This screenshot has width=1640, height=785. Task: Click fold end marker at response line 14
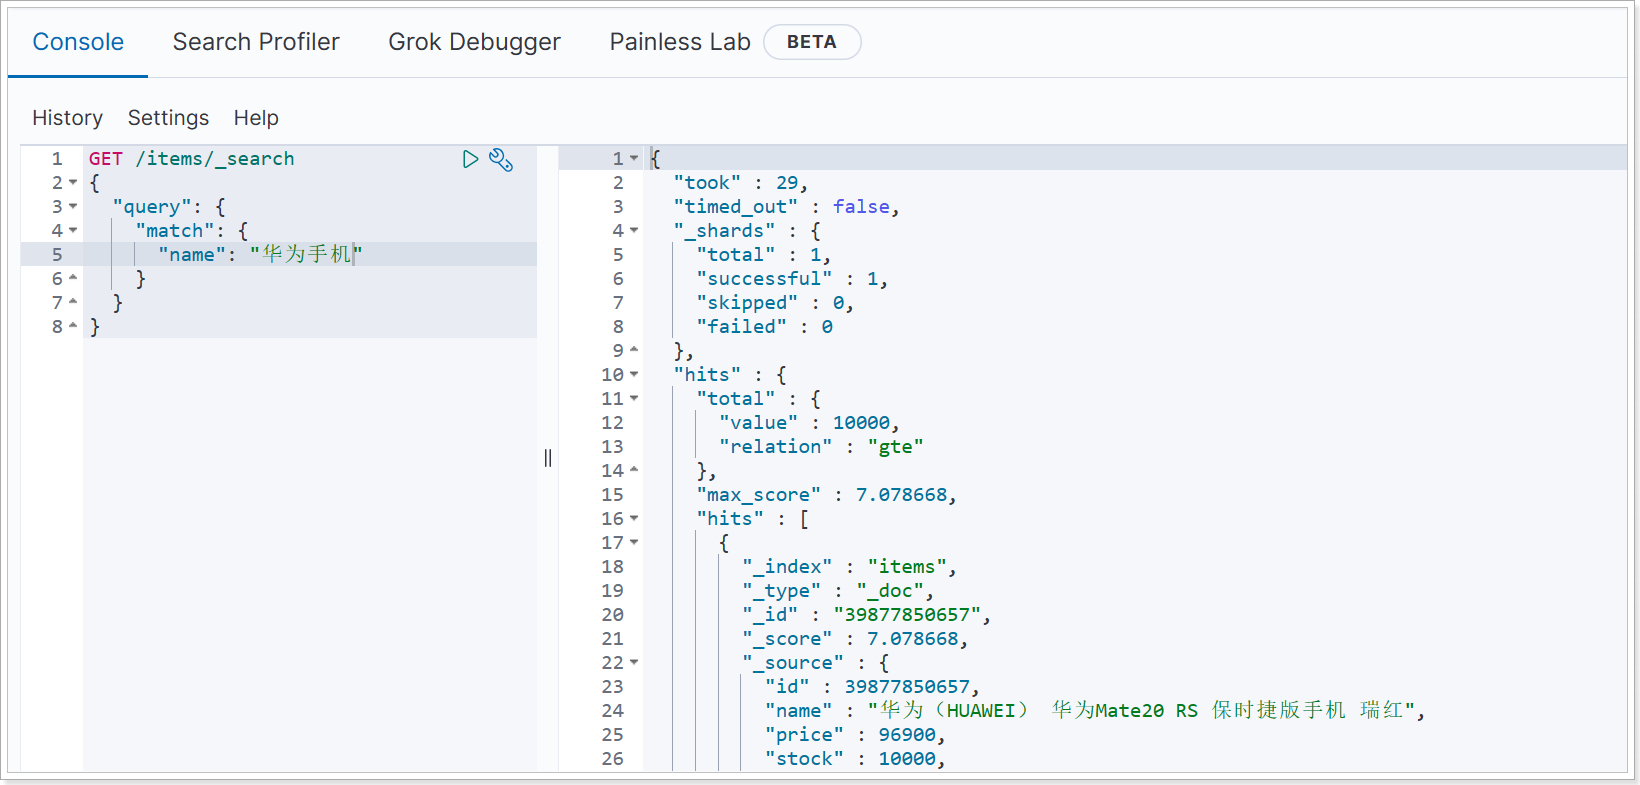(x=634, y=470)
